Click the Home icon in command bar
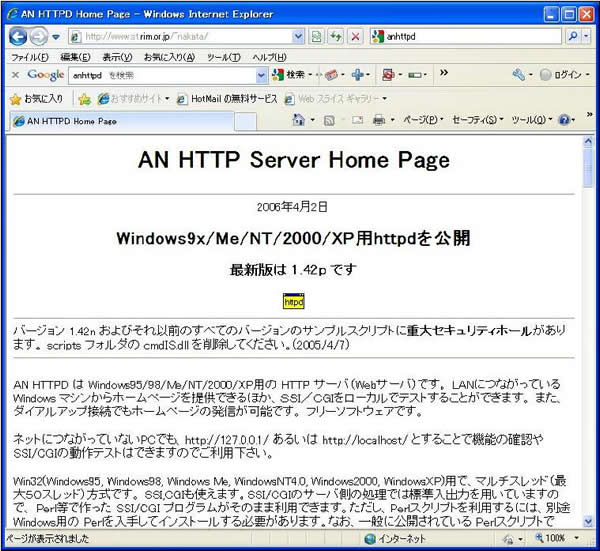 tap(298, 120)
